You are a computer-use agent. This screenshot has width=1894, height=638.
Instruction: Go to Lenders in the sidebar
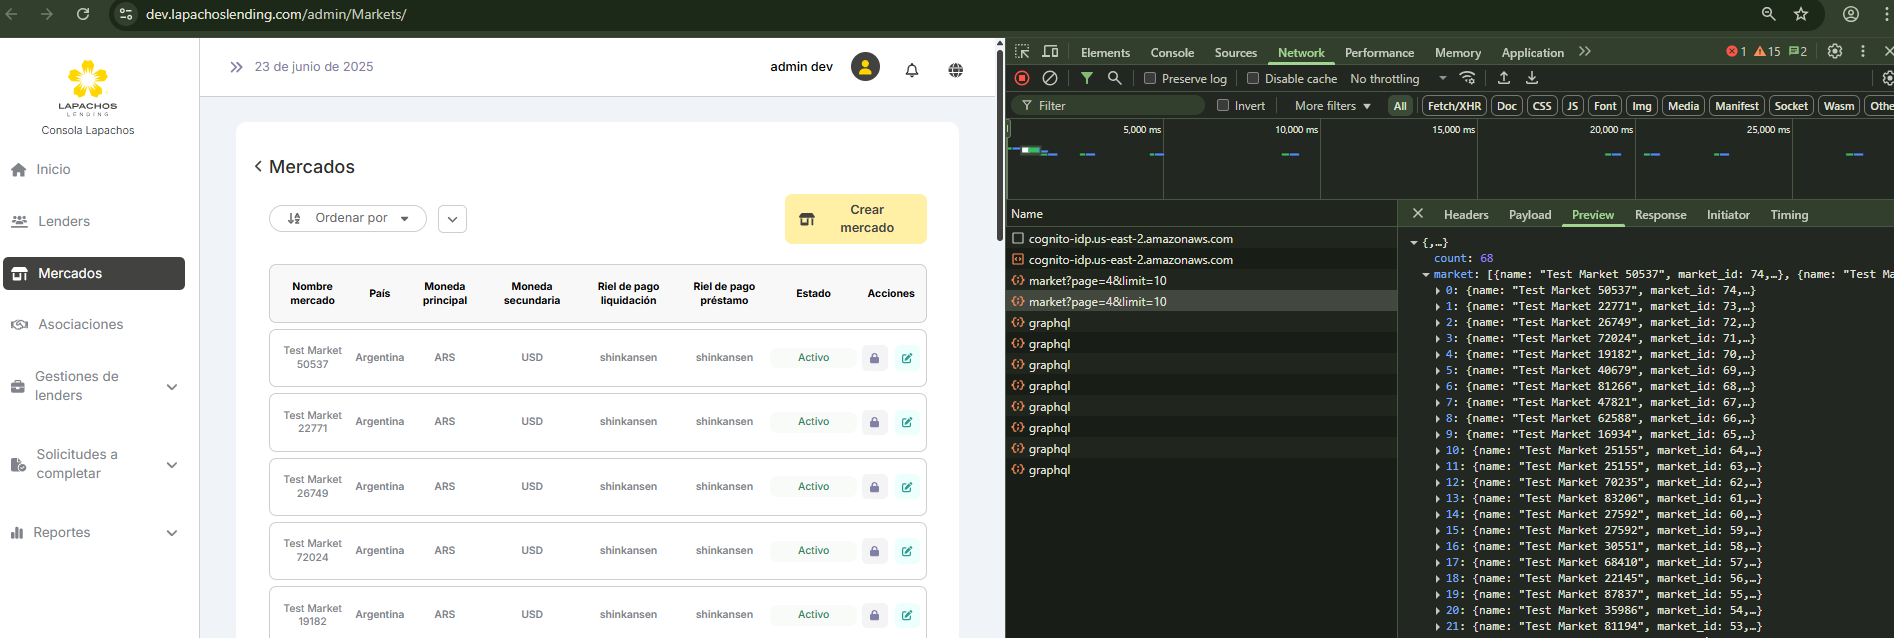coord(64,221)
